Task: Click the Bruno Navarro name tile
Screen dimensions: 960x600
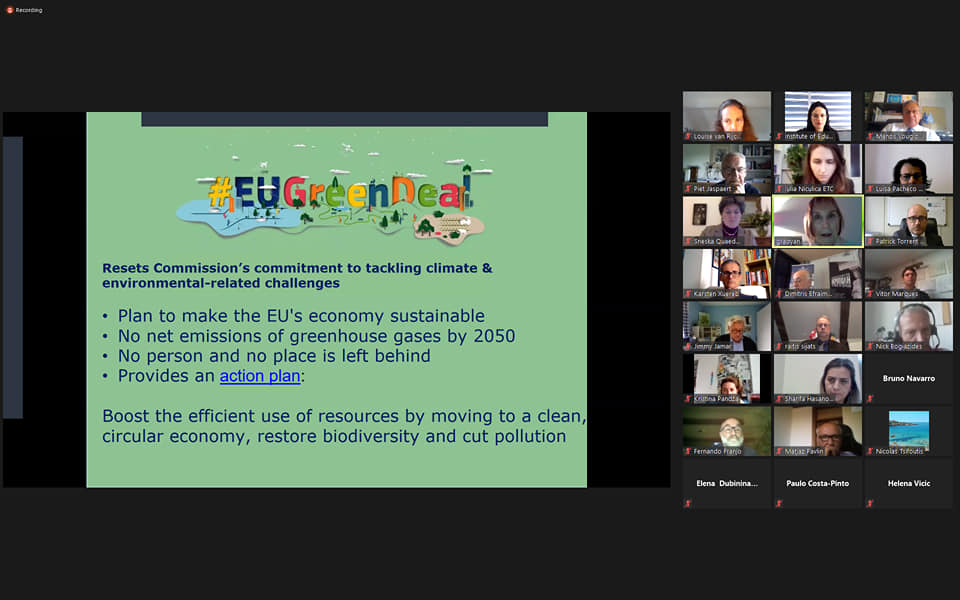Action: pos(908,379)
